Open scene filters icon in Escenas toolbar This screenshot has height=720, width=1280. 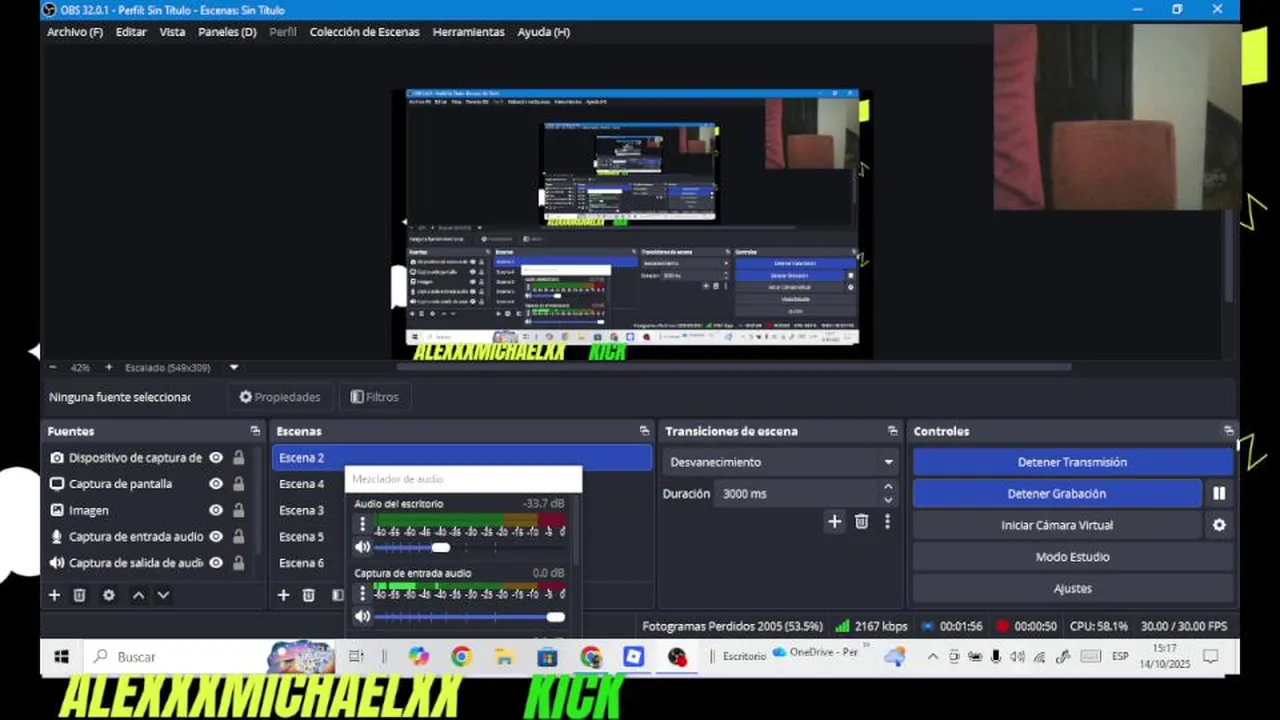point(337,595)
